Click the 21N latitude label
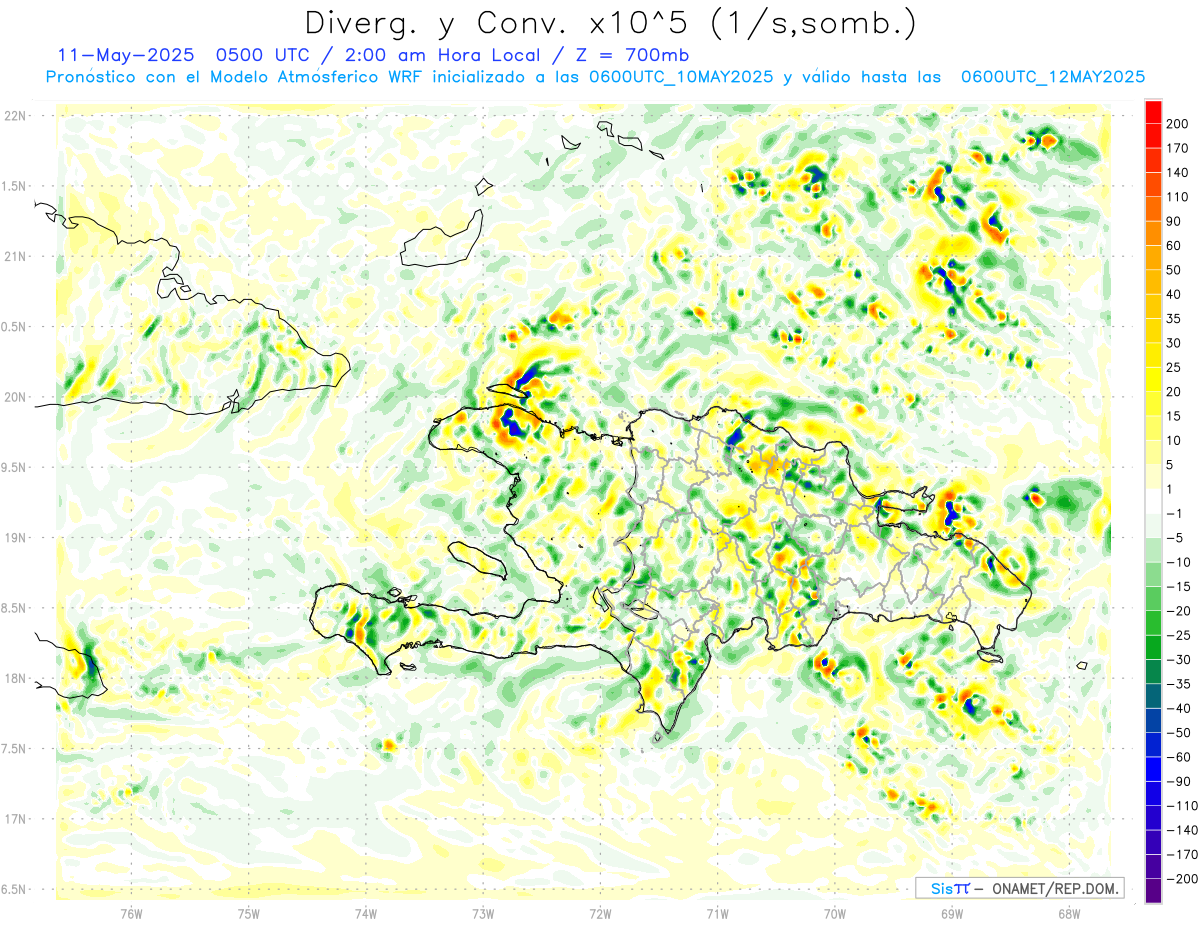This screenshot has width=1200, height=927. click(x=16, y=256)
